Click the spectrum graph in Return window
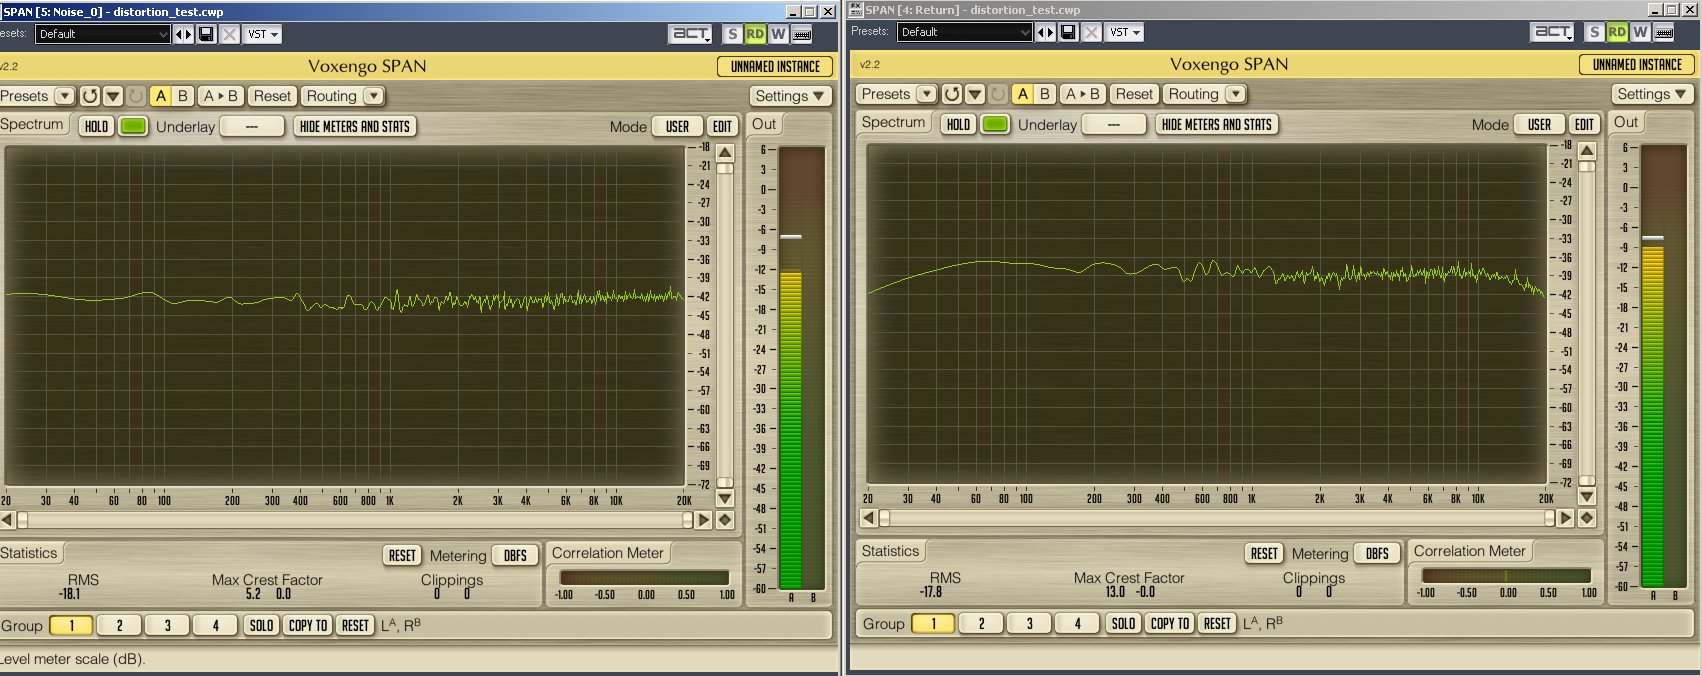The width and height of the screenshot is (1702, 676). [1206, 315]
